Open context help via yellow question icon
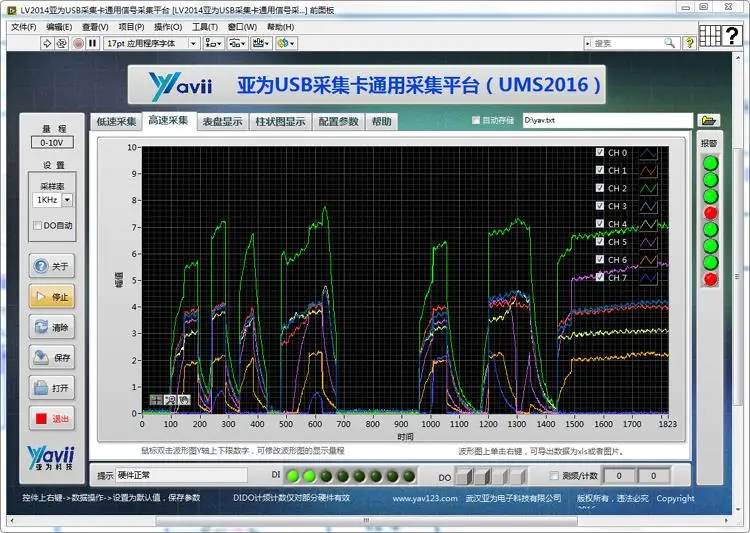The width and height of the screenshot is (750, 533). (689, 43)
